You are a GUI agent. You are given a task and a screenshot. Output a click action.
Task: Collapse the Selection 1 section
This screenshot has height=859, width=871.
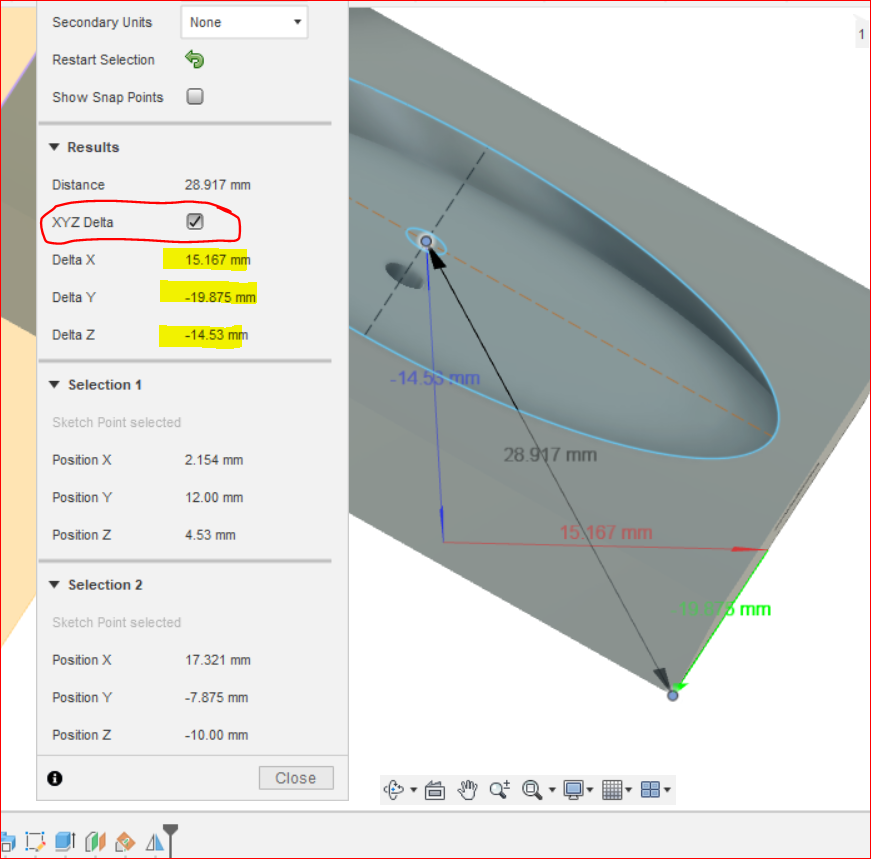tap(54, 384)
